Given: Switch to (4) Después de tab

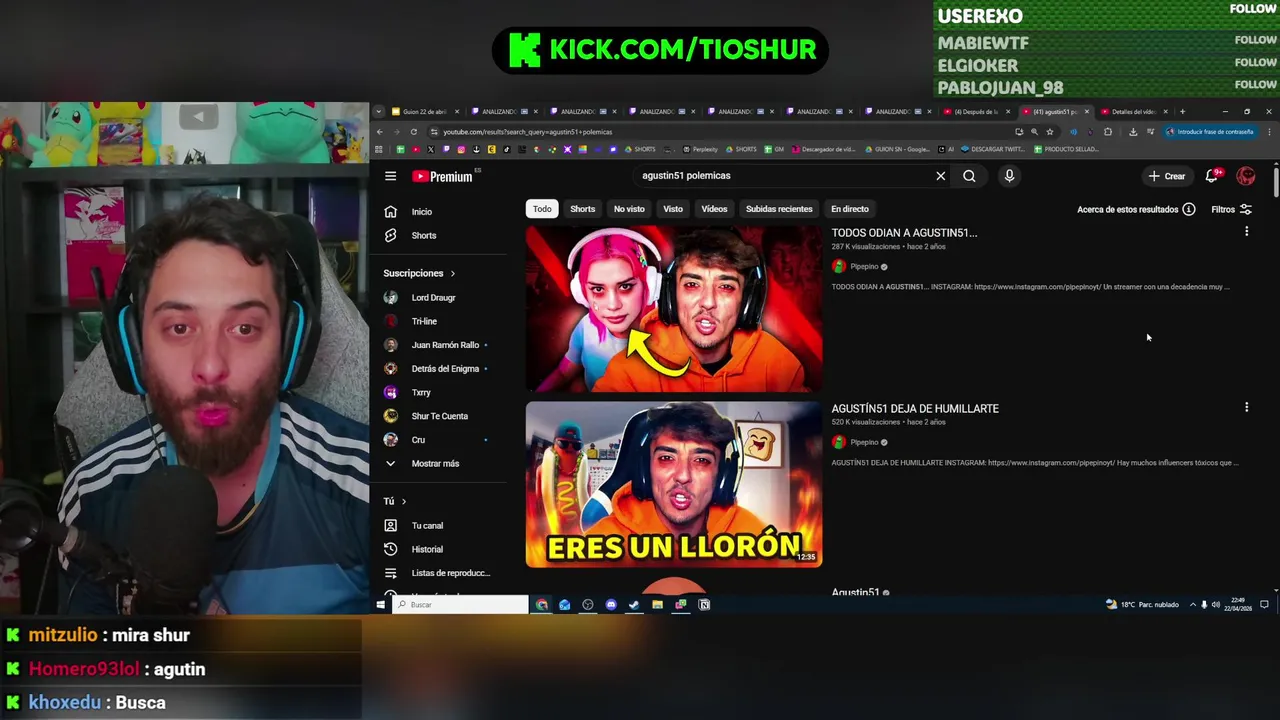Looking at the screenshot, I should (x=975, y=112).
